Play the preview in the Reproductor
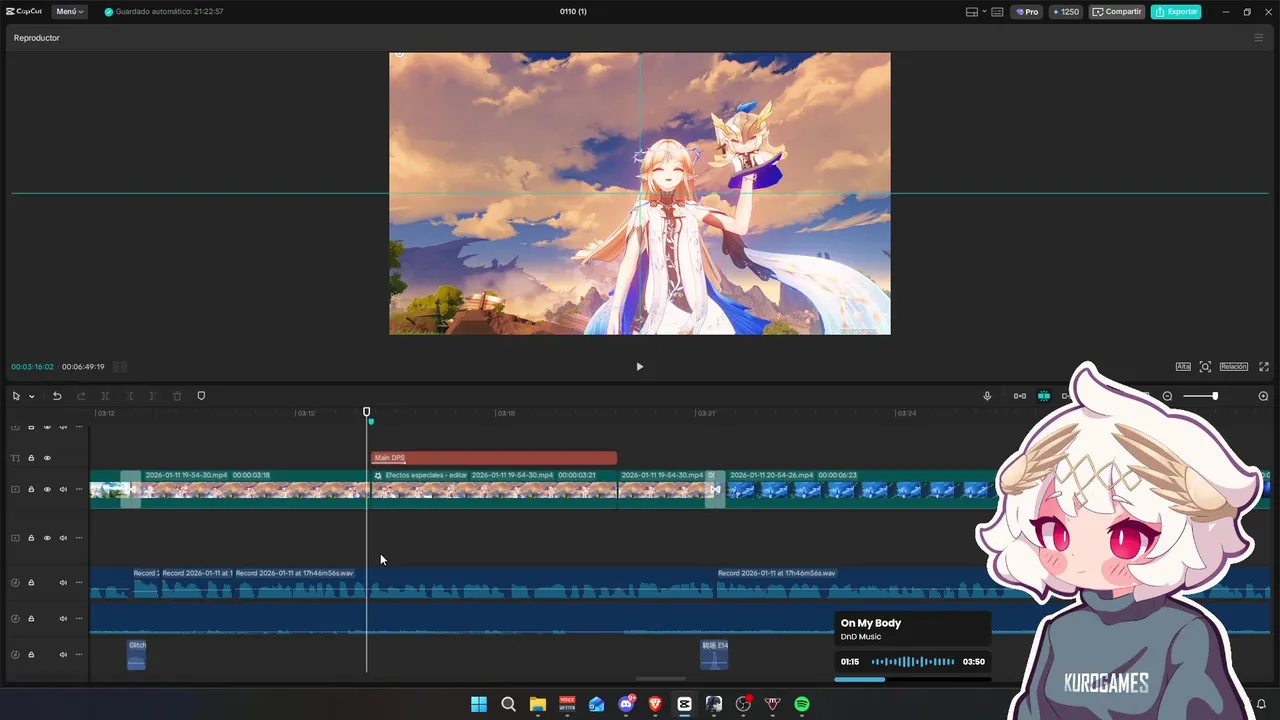Image resolution: width=1280 pixels, height=720 pixels. point(640,367)
